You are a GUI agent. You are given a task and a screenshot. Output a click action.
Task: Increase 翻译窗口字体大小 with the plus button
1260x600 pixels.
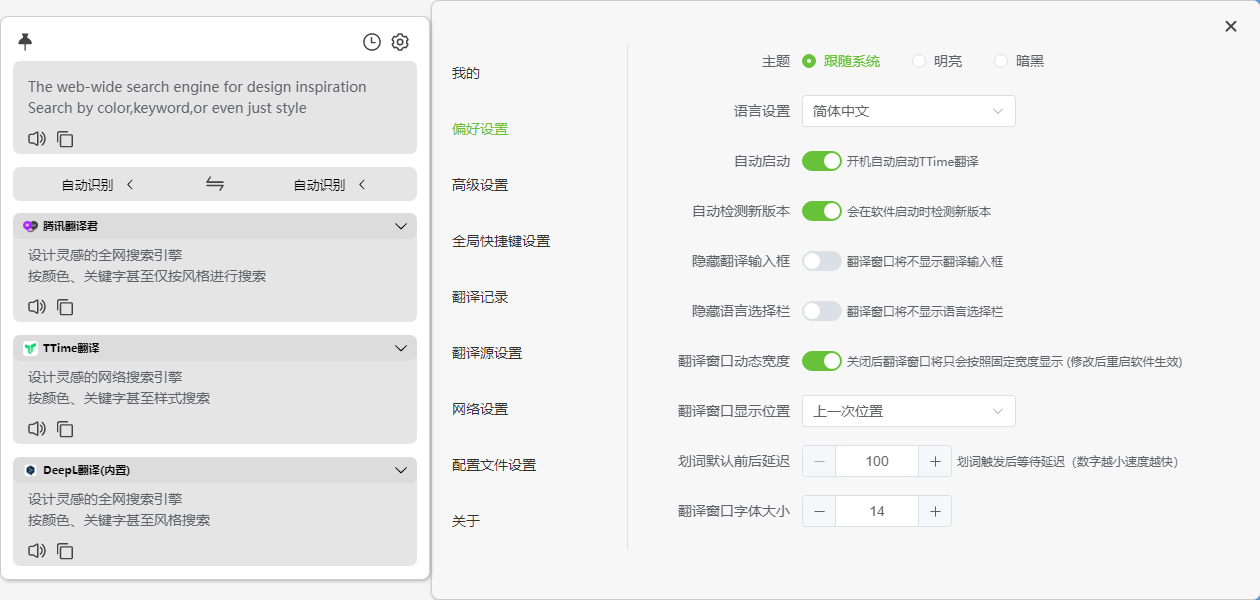coord(934,510)
